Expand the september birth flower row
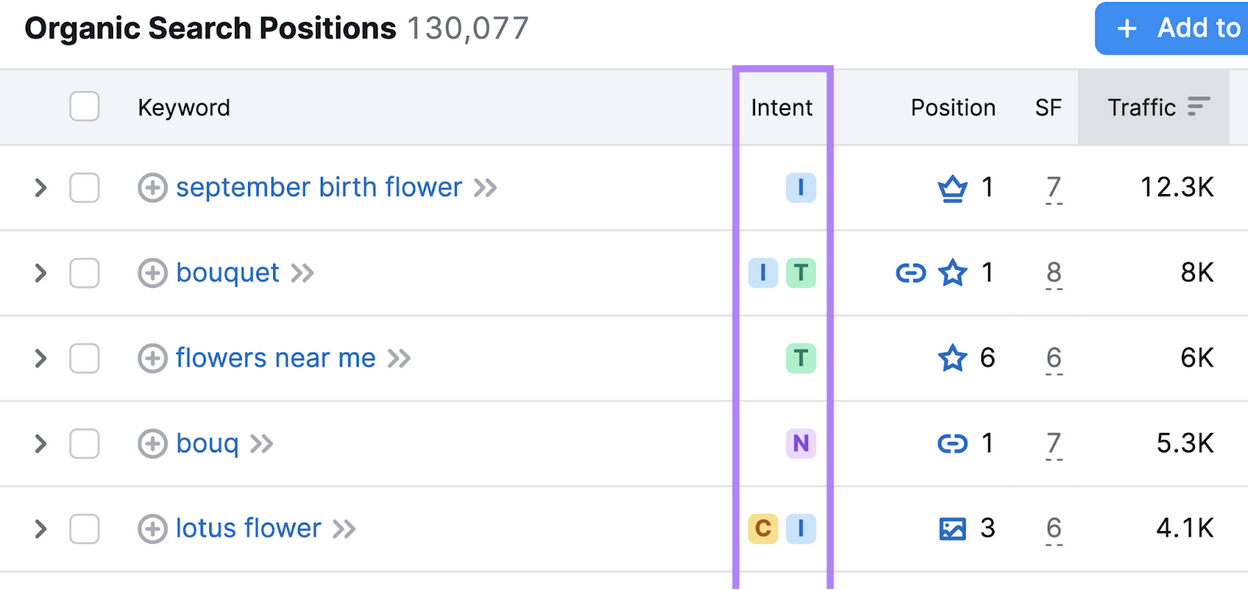The image size is (1248, 590). [x=40, y=188]
